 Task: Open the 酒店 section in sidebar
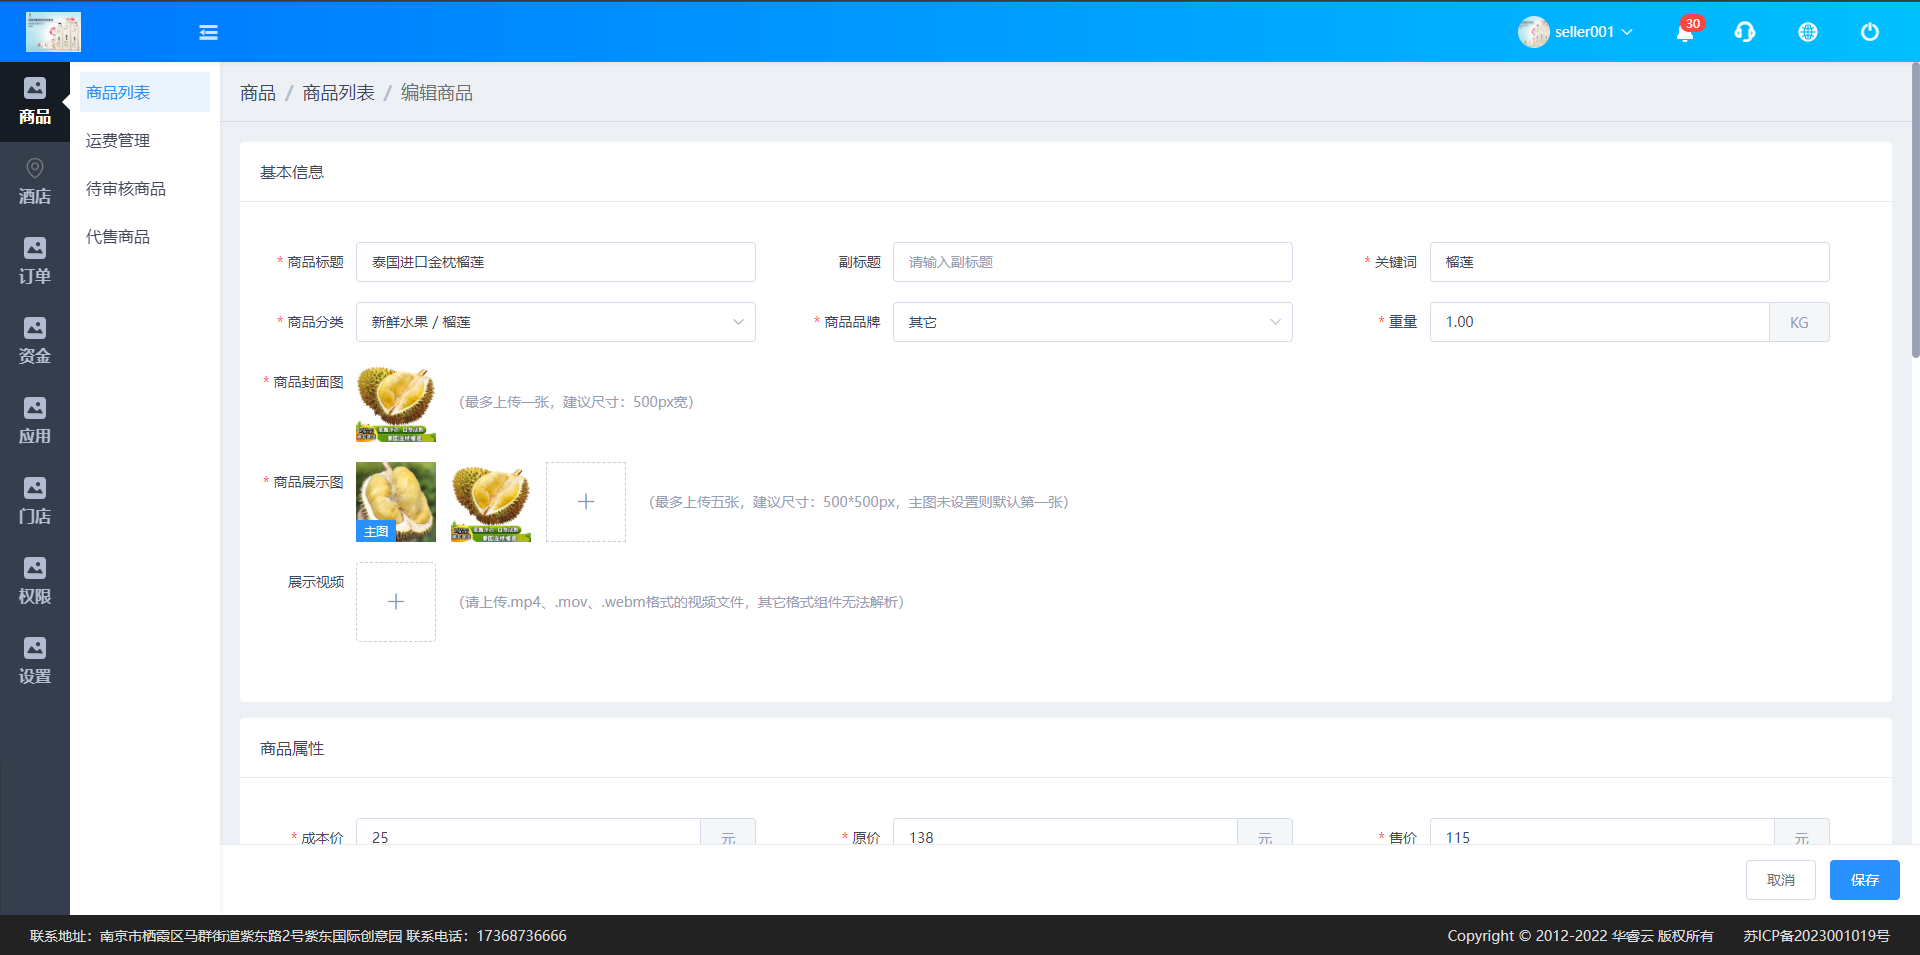point(35,181)
